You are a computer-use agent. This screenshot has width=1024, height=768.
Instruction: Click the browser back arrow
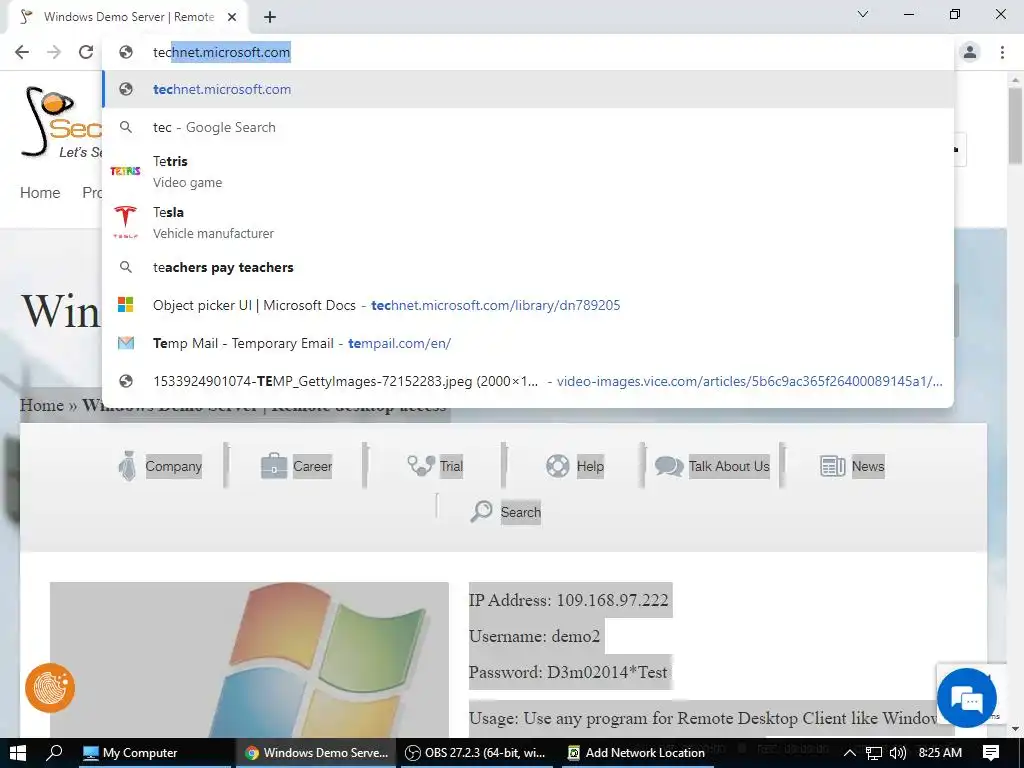click(22, 52)
